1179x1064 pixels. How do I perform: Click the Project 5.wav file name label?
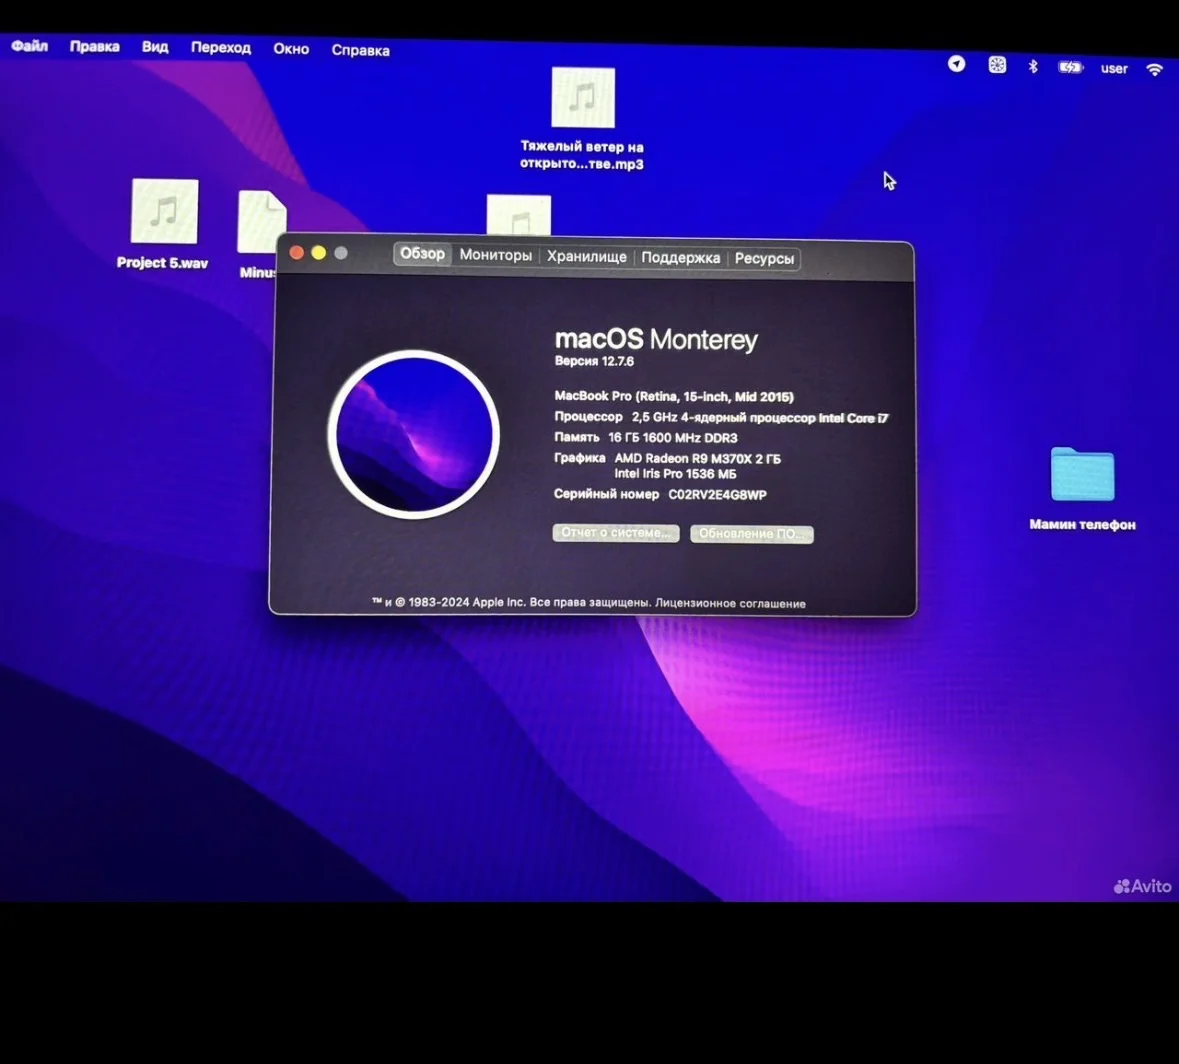[162, 263]
